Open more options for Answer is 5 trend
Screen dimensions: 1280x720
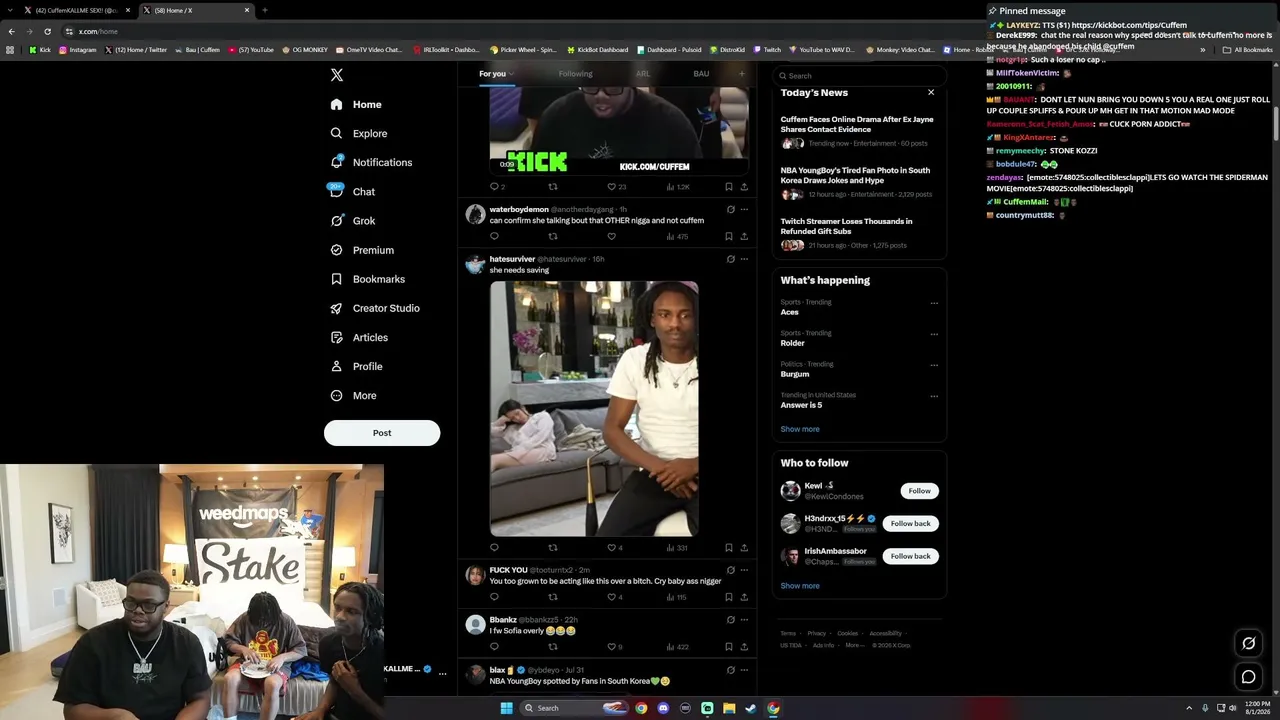pyautogui.click(x=934, y=396)
